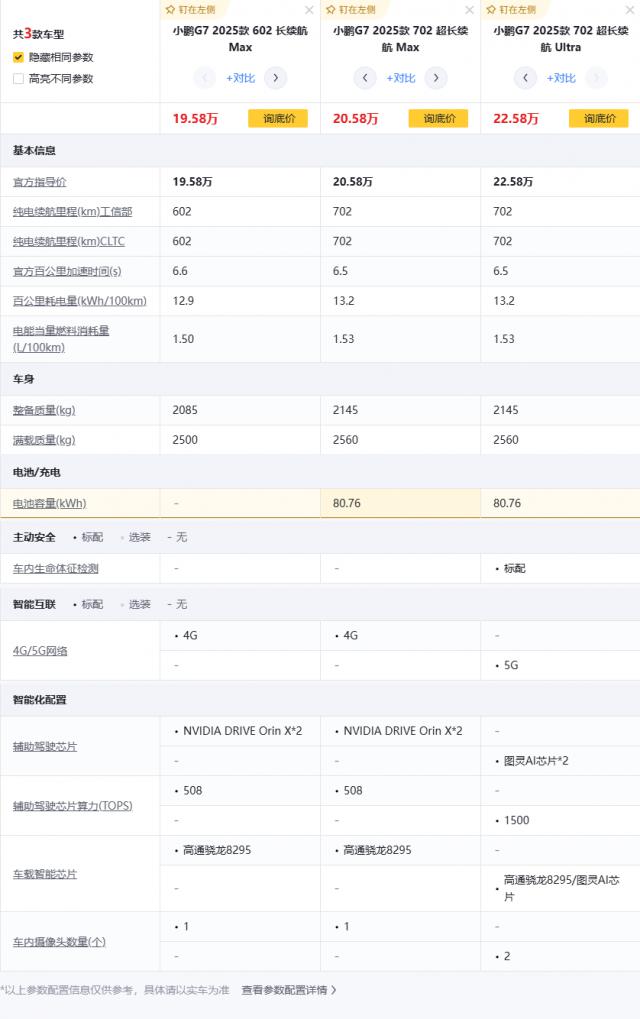This screenshot has height=1019, width=640.
Task: Go to next trim after 702 超长续航 Max
Action: [x=436, y=78]
